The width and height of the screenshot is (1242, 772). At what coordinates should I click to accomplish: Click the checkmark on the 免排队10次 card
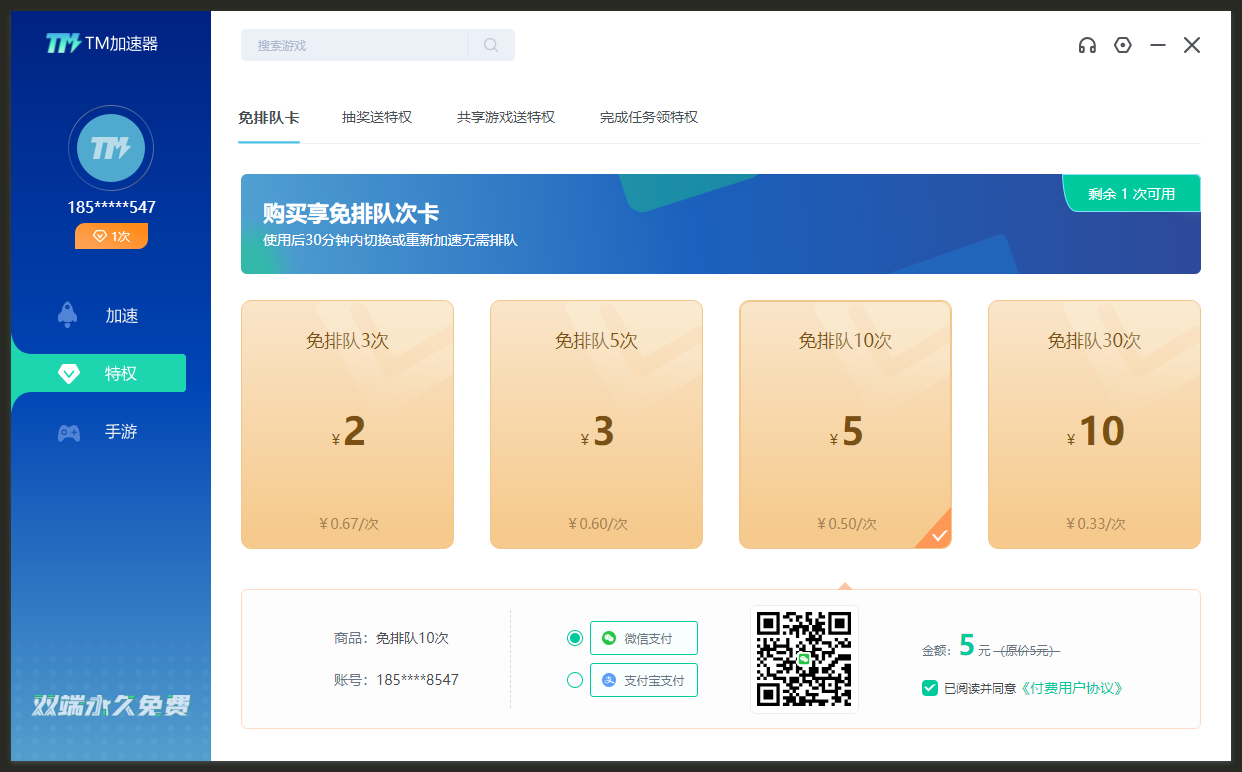938,535
